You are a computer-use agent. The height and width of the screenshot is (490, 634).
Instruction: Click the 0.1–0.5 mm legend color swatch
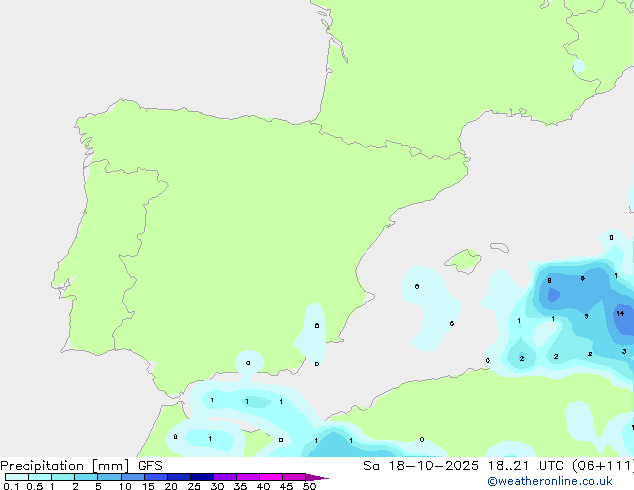pyautogui.click(x=17, y=477)
